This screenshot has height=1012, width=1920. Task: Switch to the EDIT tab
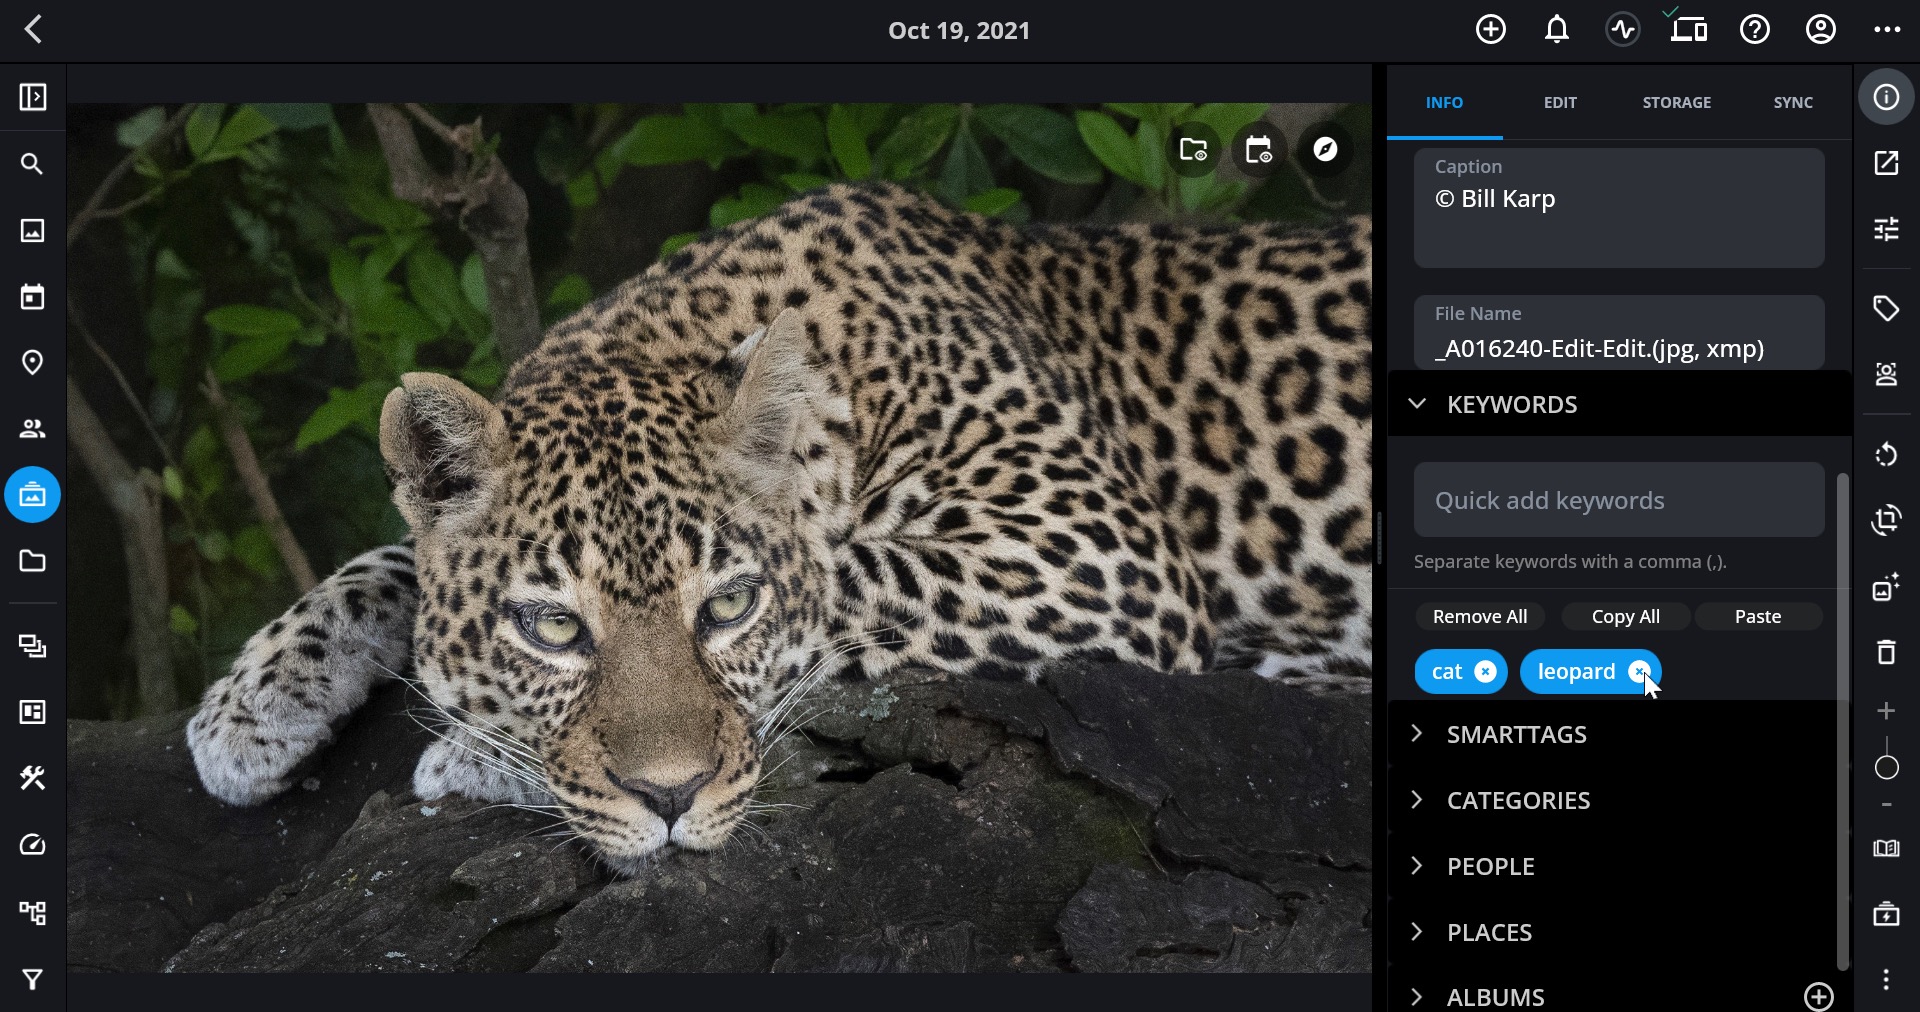coord(1560,102)
